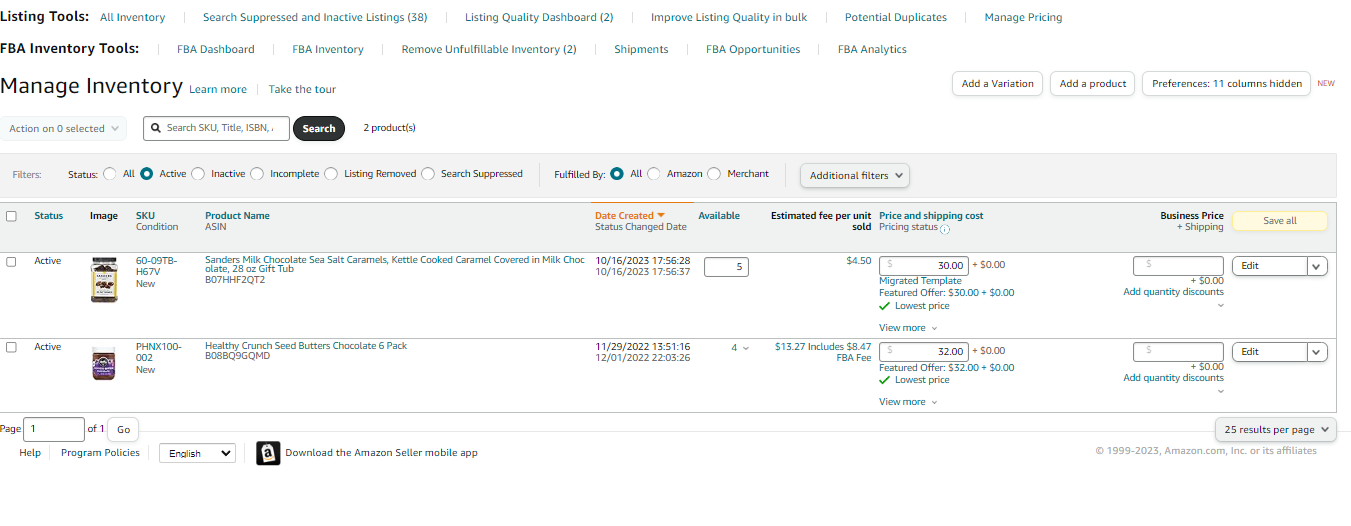Viewport: 1351px width, 526px height.
Task: Click the Pricing status info icon
Action: pyautogui.click(x=945, y=229)
